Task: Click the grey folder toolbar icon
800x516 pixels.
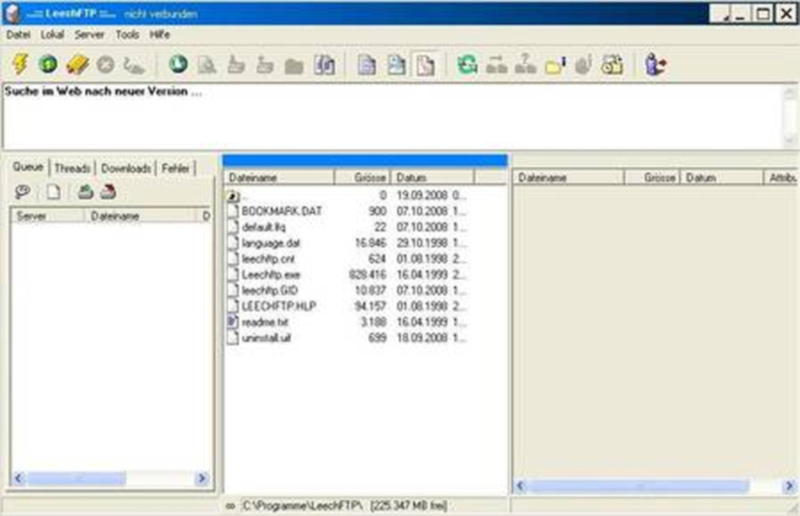Action: tap(294, 66)
